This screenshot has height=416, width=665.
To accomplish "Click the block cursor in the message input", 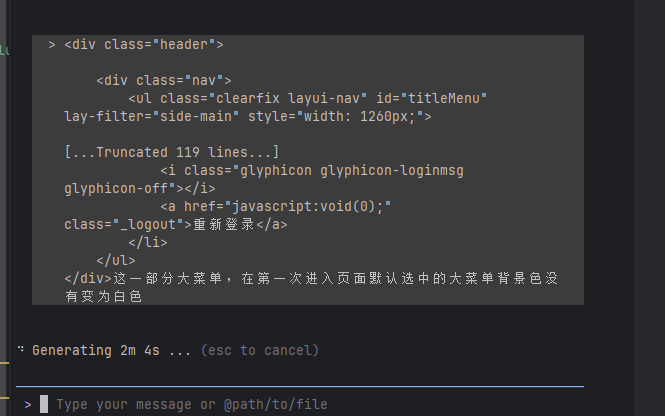I will tap(44, 404).
